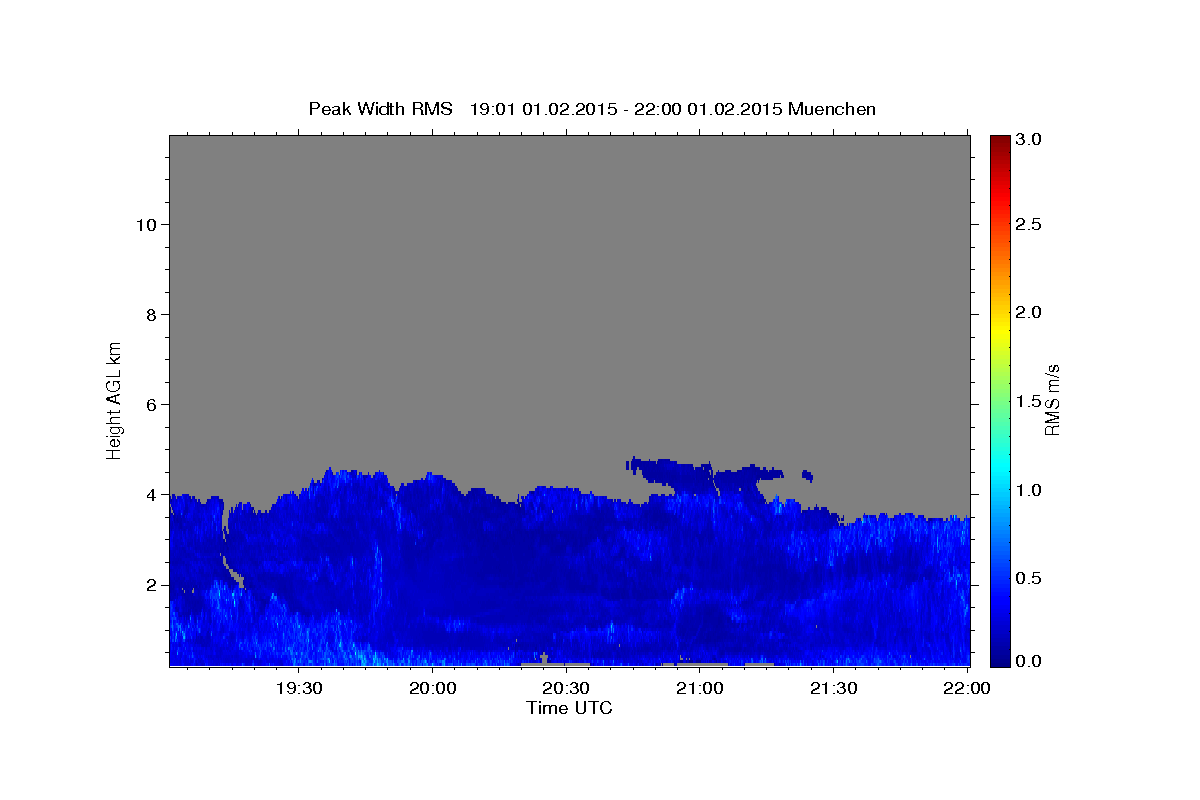Click the height tick label 10
Screen dimensions: 1200x800
tap(147, 225)
